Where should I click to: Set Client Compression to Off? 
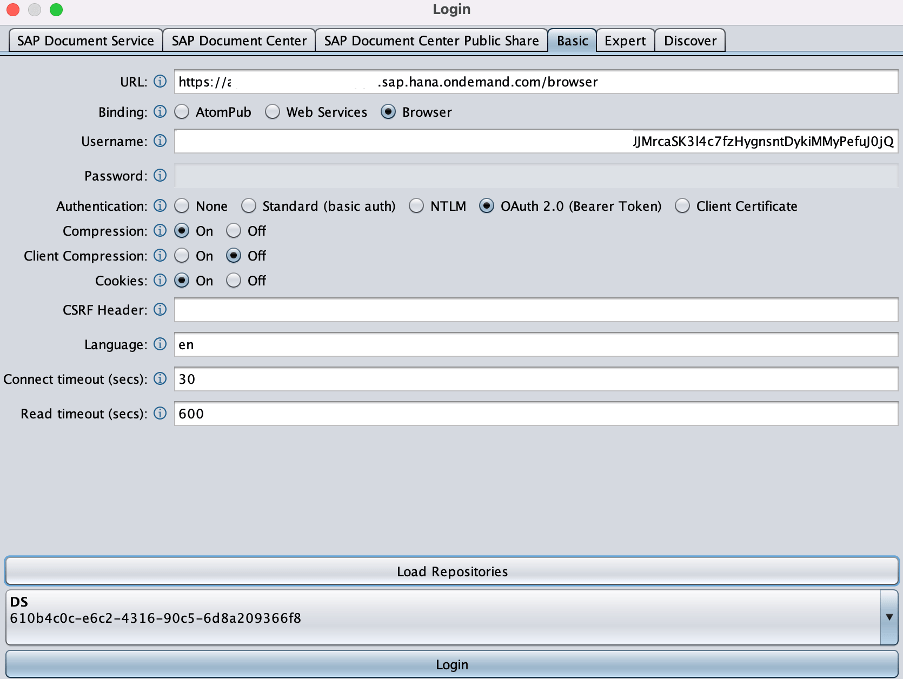coord(233,256)
